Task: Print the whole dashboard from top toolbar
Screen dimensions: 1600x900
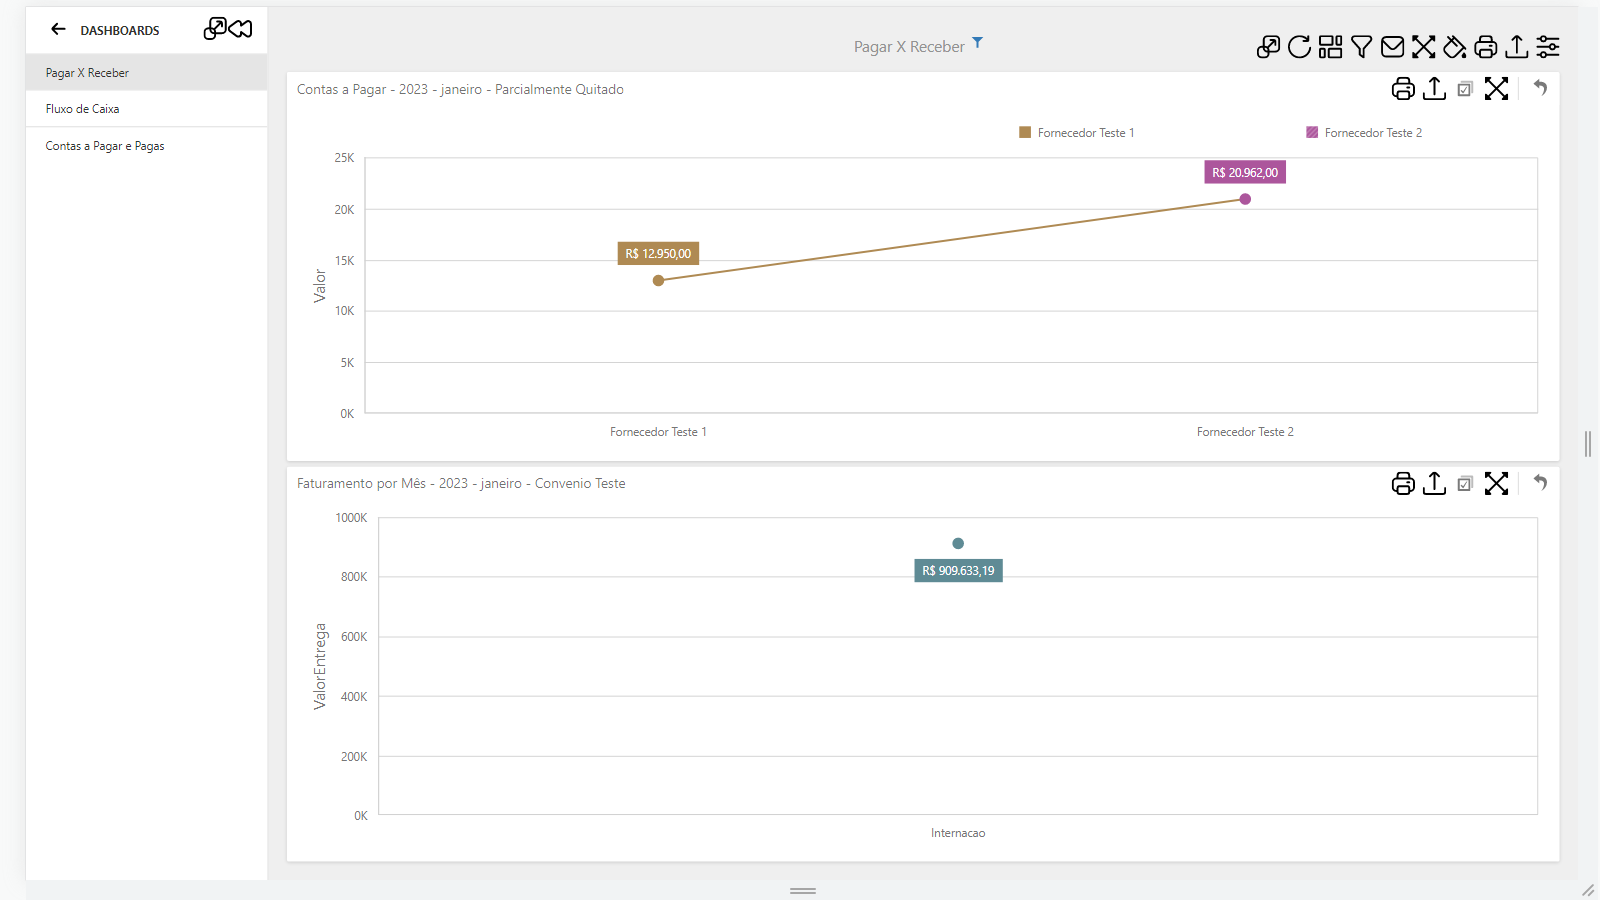Action: pos(1486,47)
